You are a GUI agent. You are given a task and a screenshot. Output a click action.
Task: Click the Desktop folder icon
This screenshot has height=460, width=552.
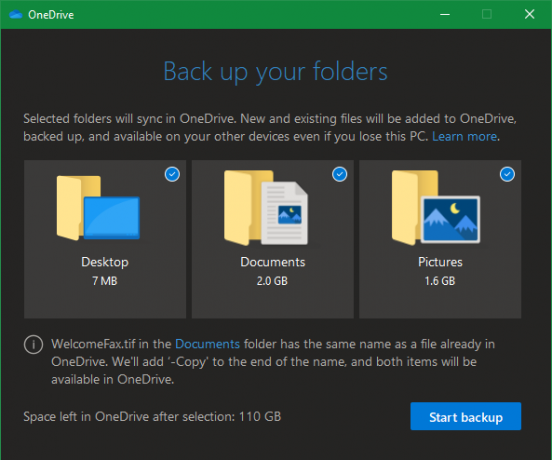[98, 208]
